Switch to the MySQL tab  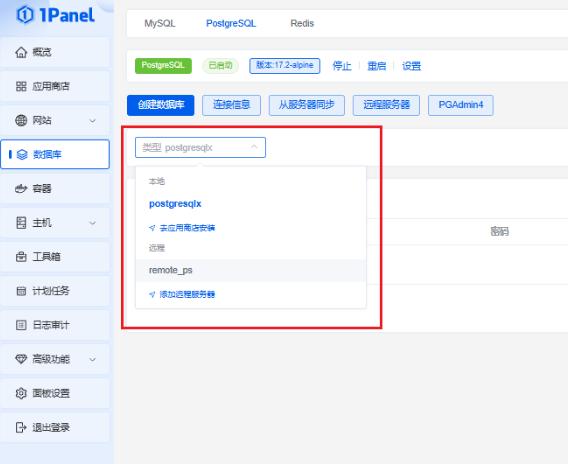[160, 24]
